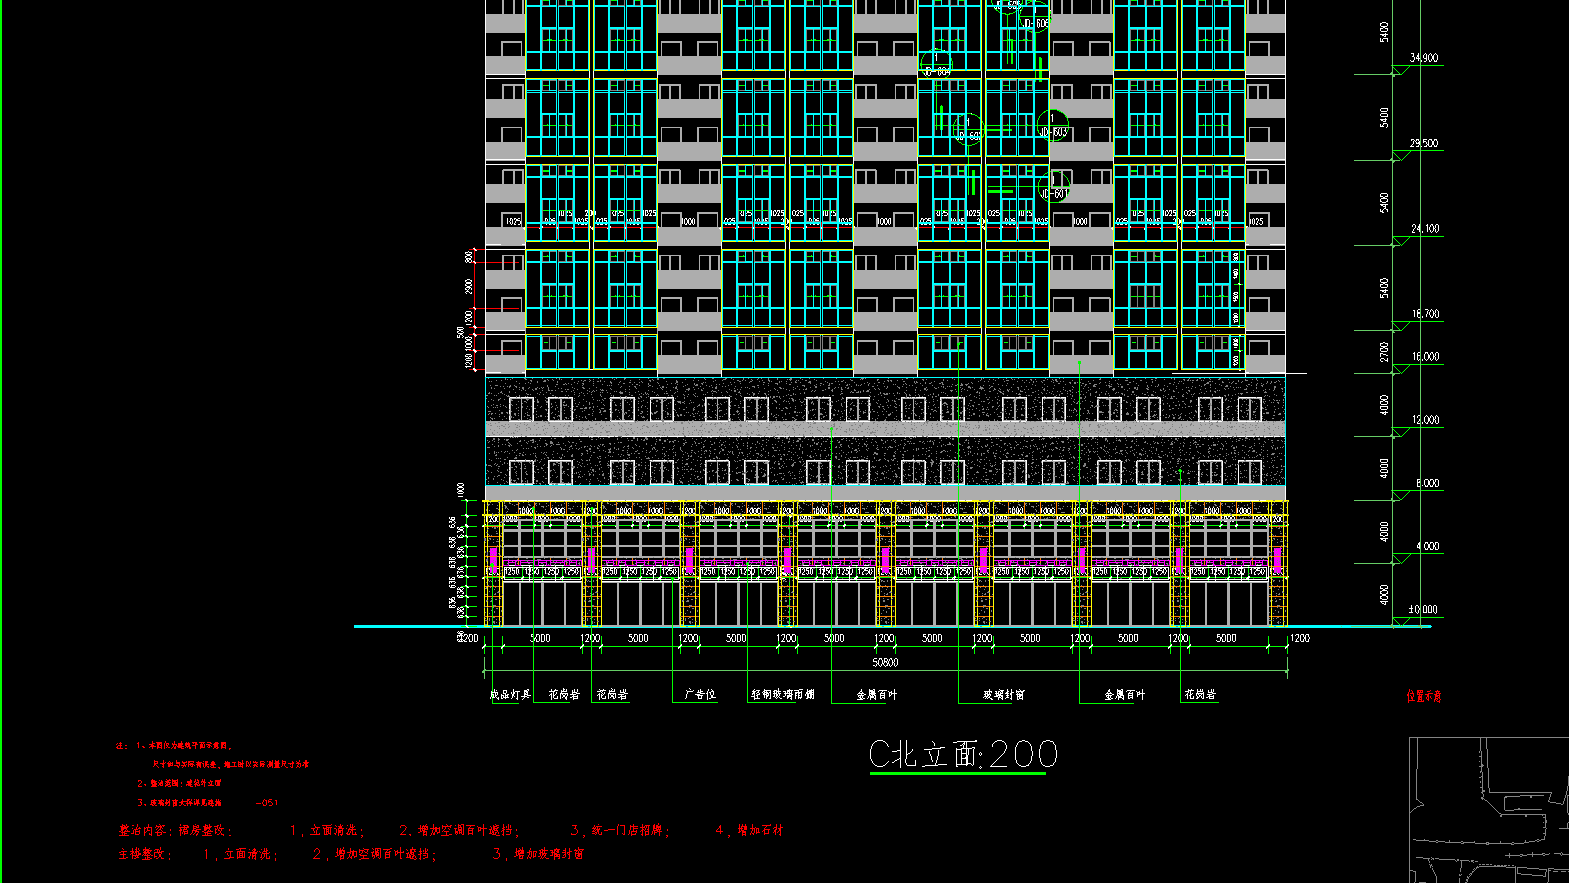Click the location map thumbnail outline
This screenshot has width=1569, height=883.
[1488, 810]
